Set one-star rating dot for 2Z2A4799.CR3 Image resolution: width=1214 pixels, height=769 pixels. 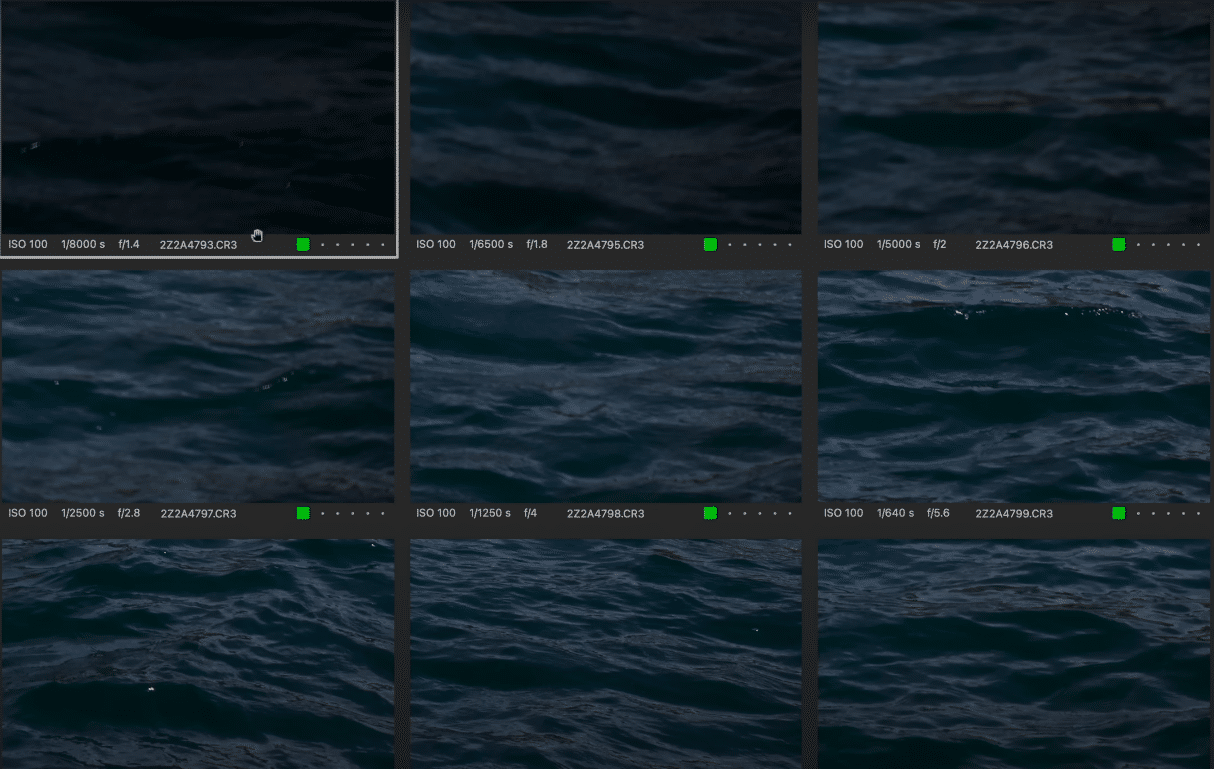[1138, 514]
